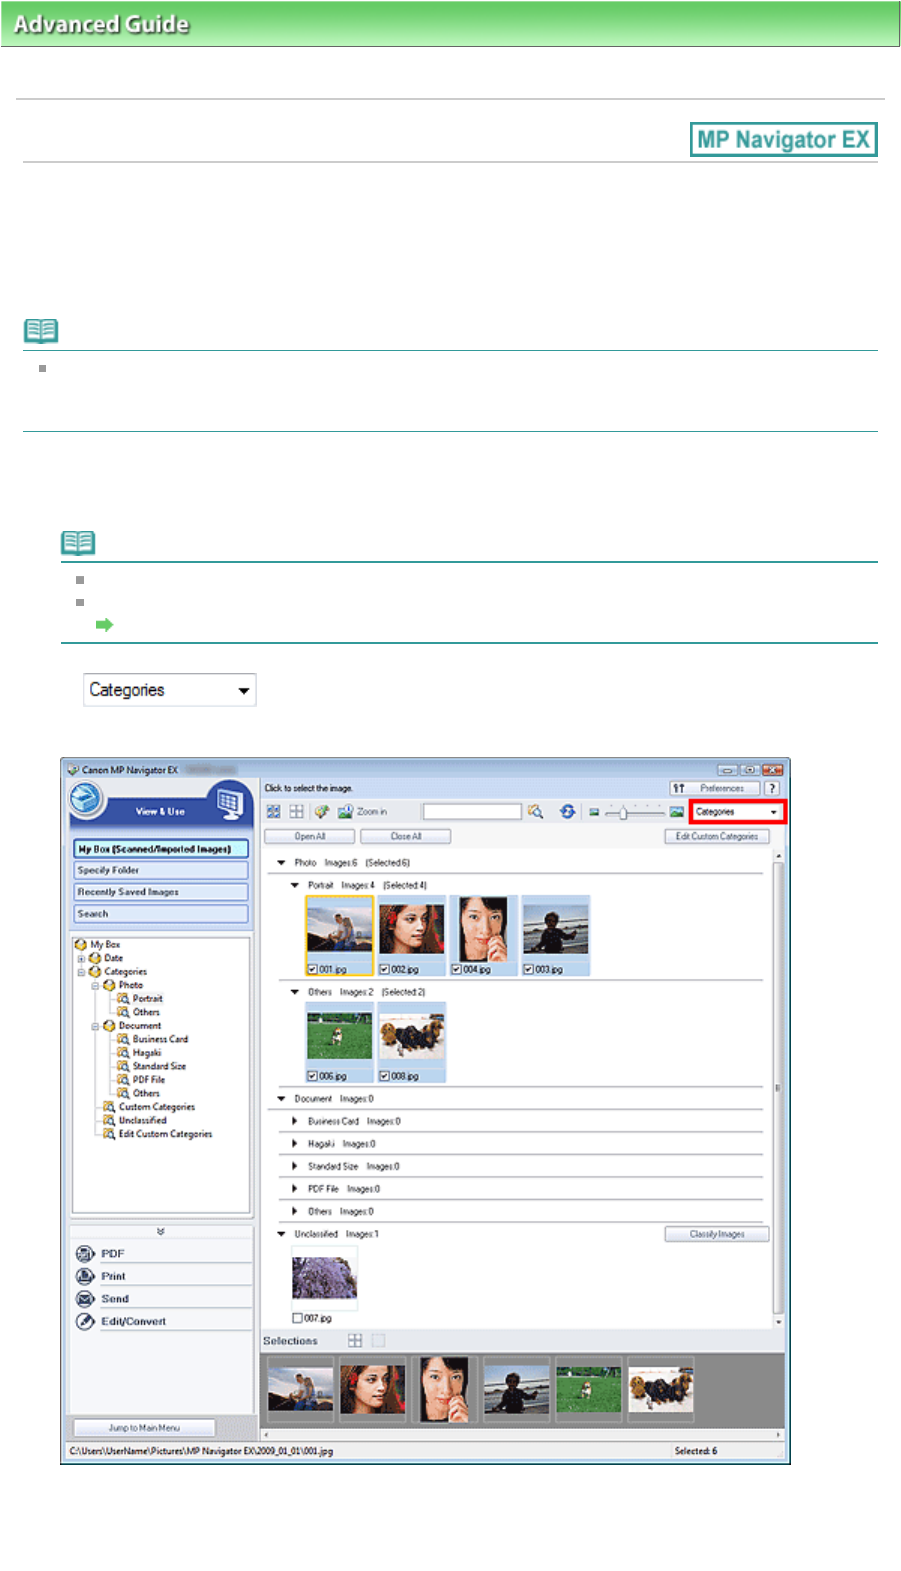Click the Select All images toolbar icon
This screenshot has width=901, height=1571.
[x=273, y=812]
